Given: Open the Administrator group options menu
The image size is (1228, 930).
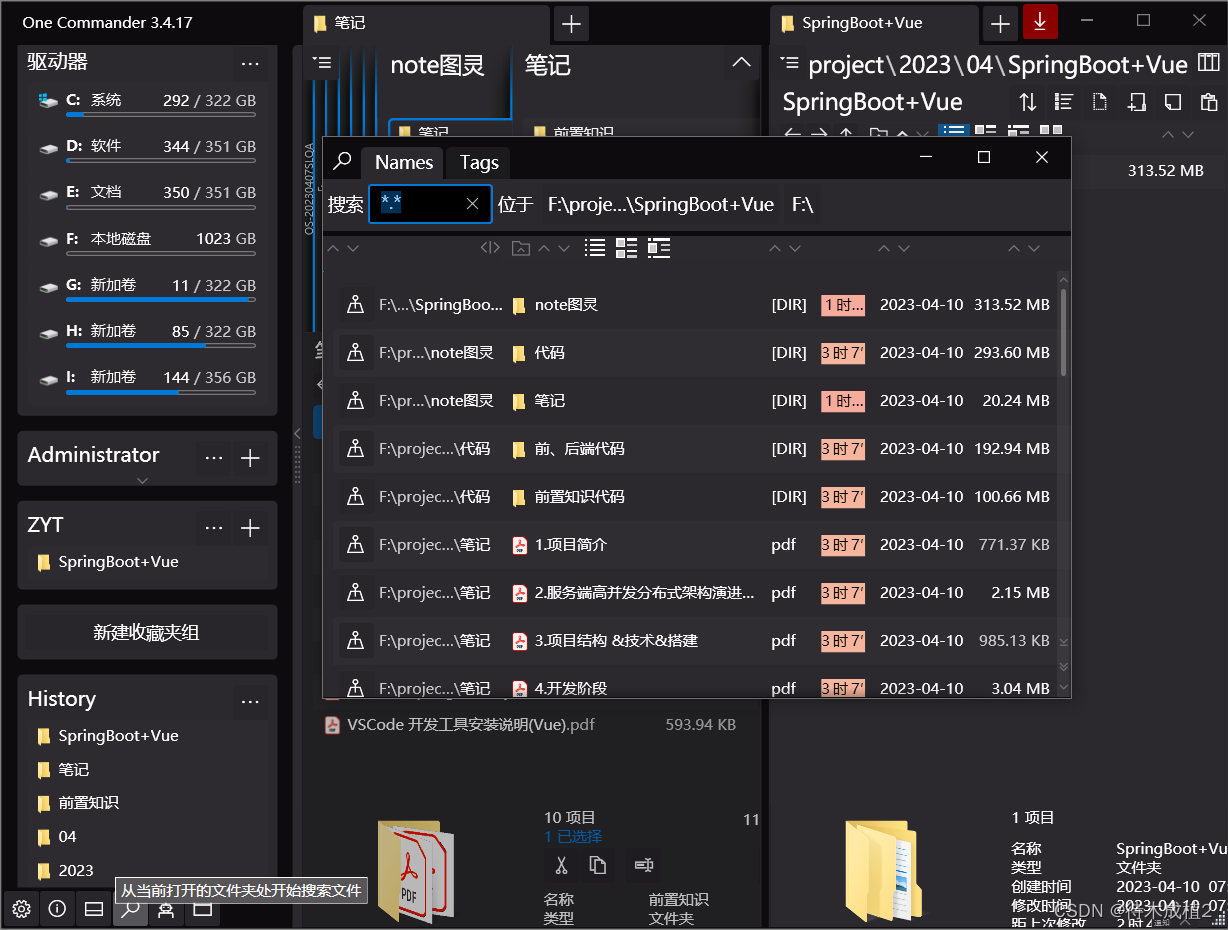Looking at the screenshot, I should click(214, 458).
